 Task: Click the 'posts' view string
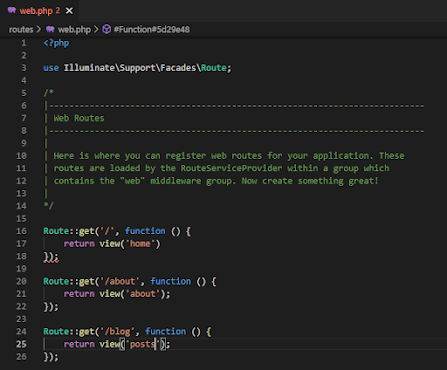143,344
